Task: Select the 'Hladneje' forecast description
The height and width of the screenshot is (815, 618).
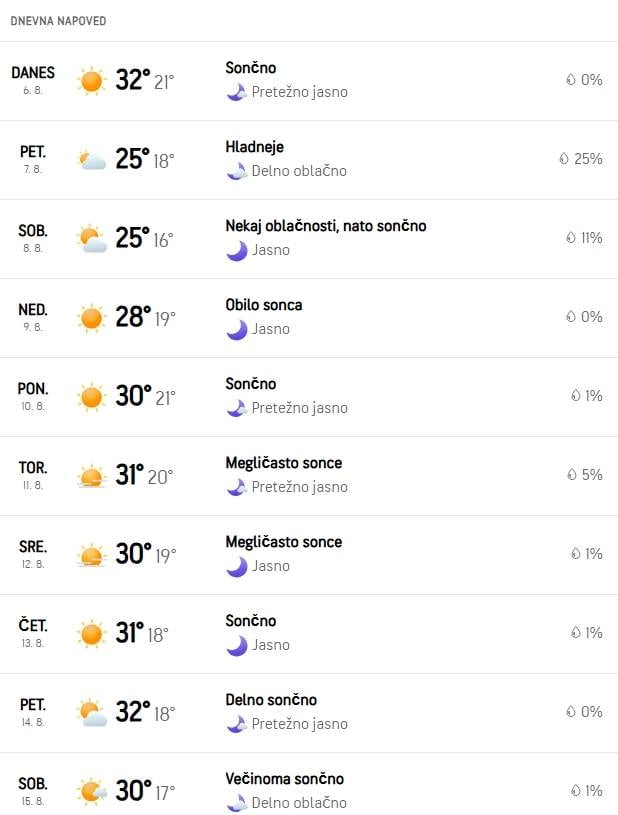Action: point(254,147)
